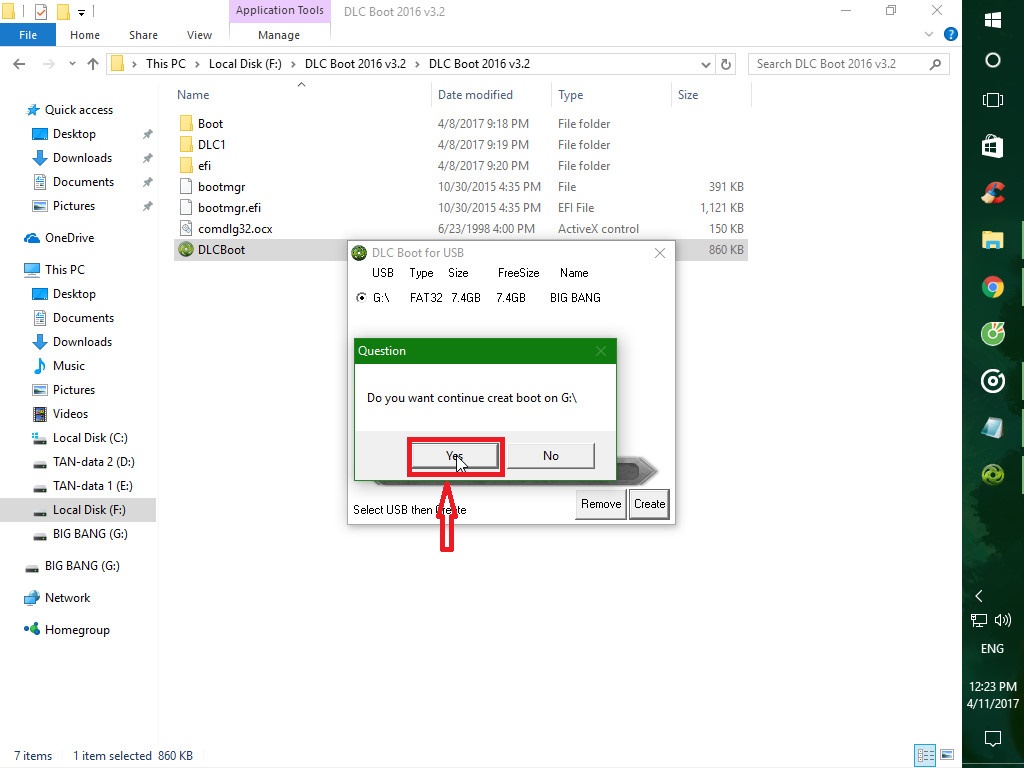Select the comdlg32.ocx file
This screenshot has height=768, width=1024.
[x=235, y=229]
